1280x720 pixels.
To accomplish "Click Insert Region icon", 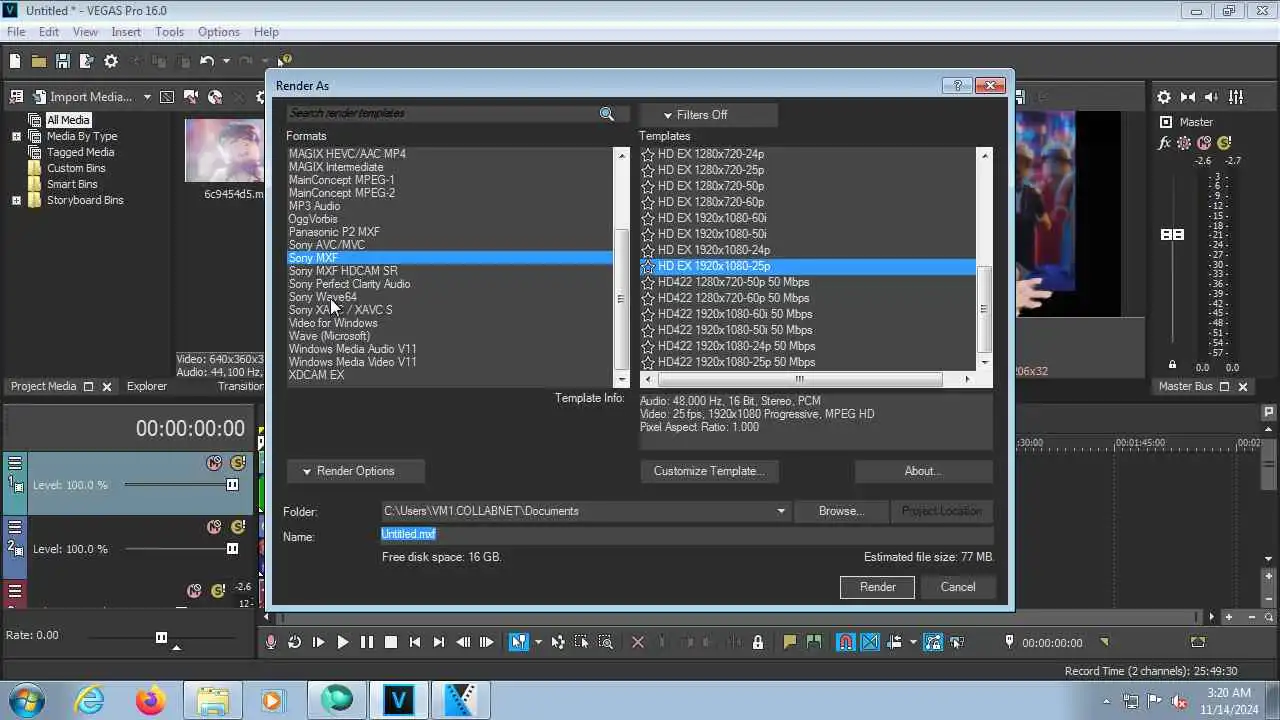I will pos(814,642).
